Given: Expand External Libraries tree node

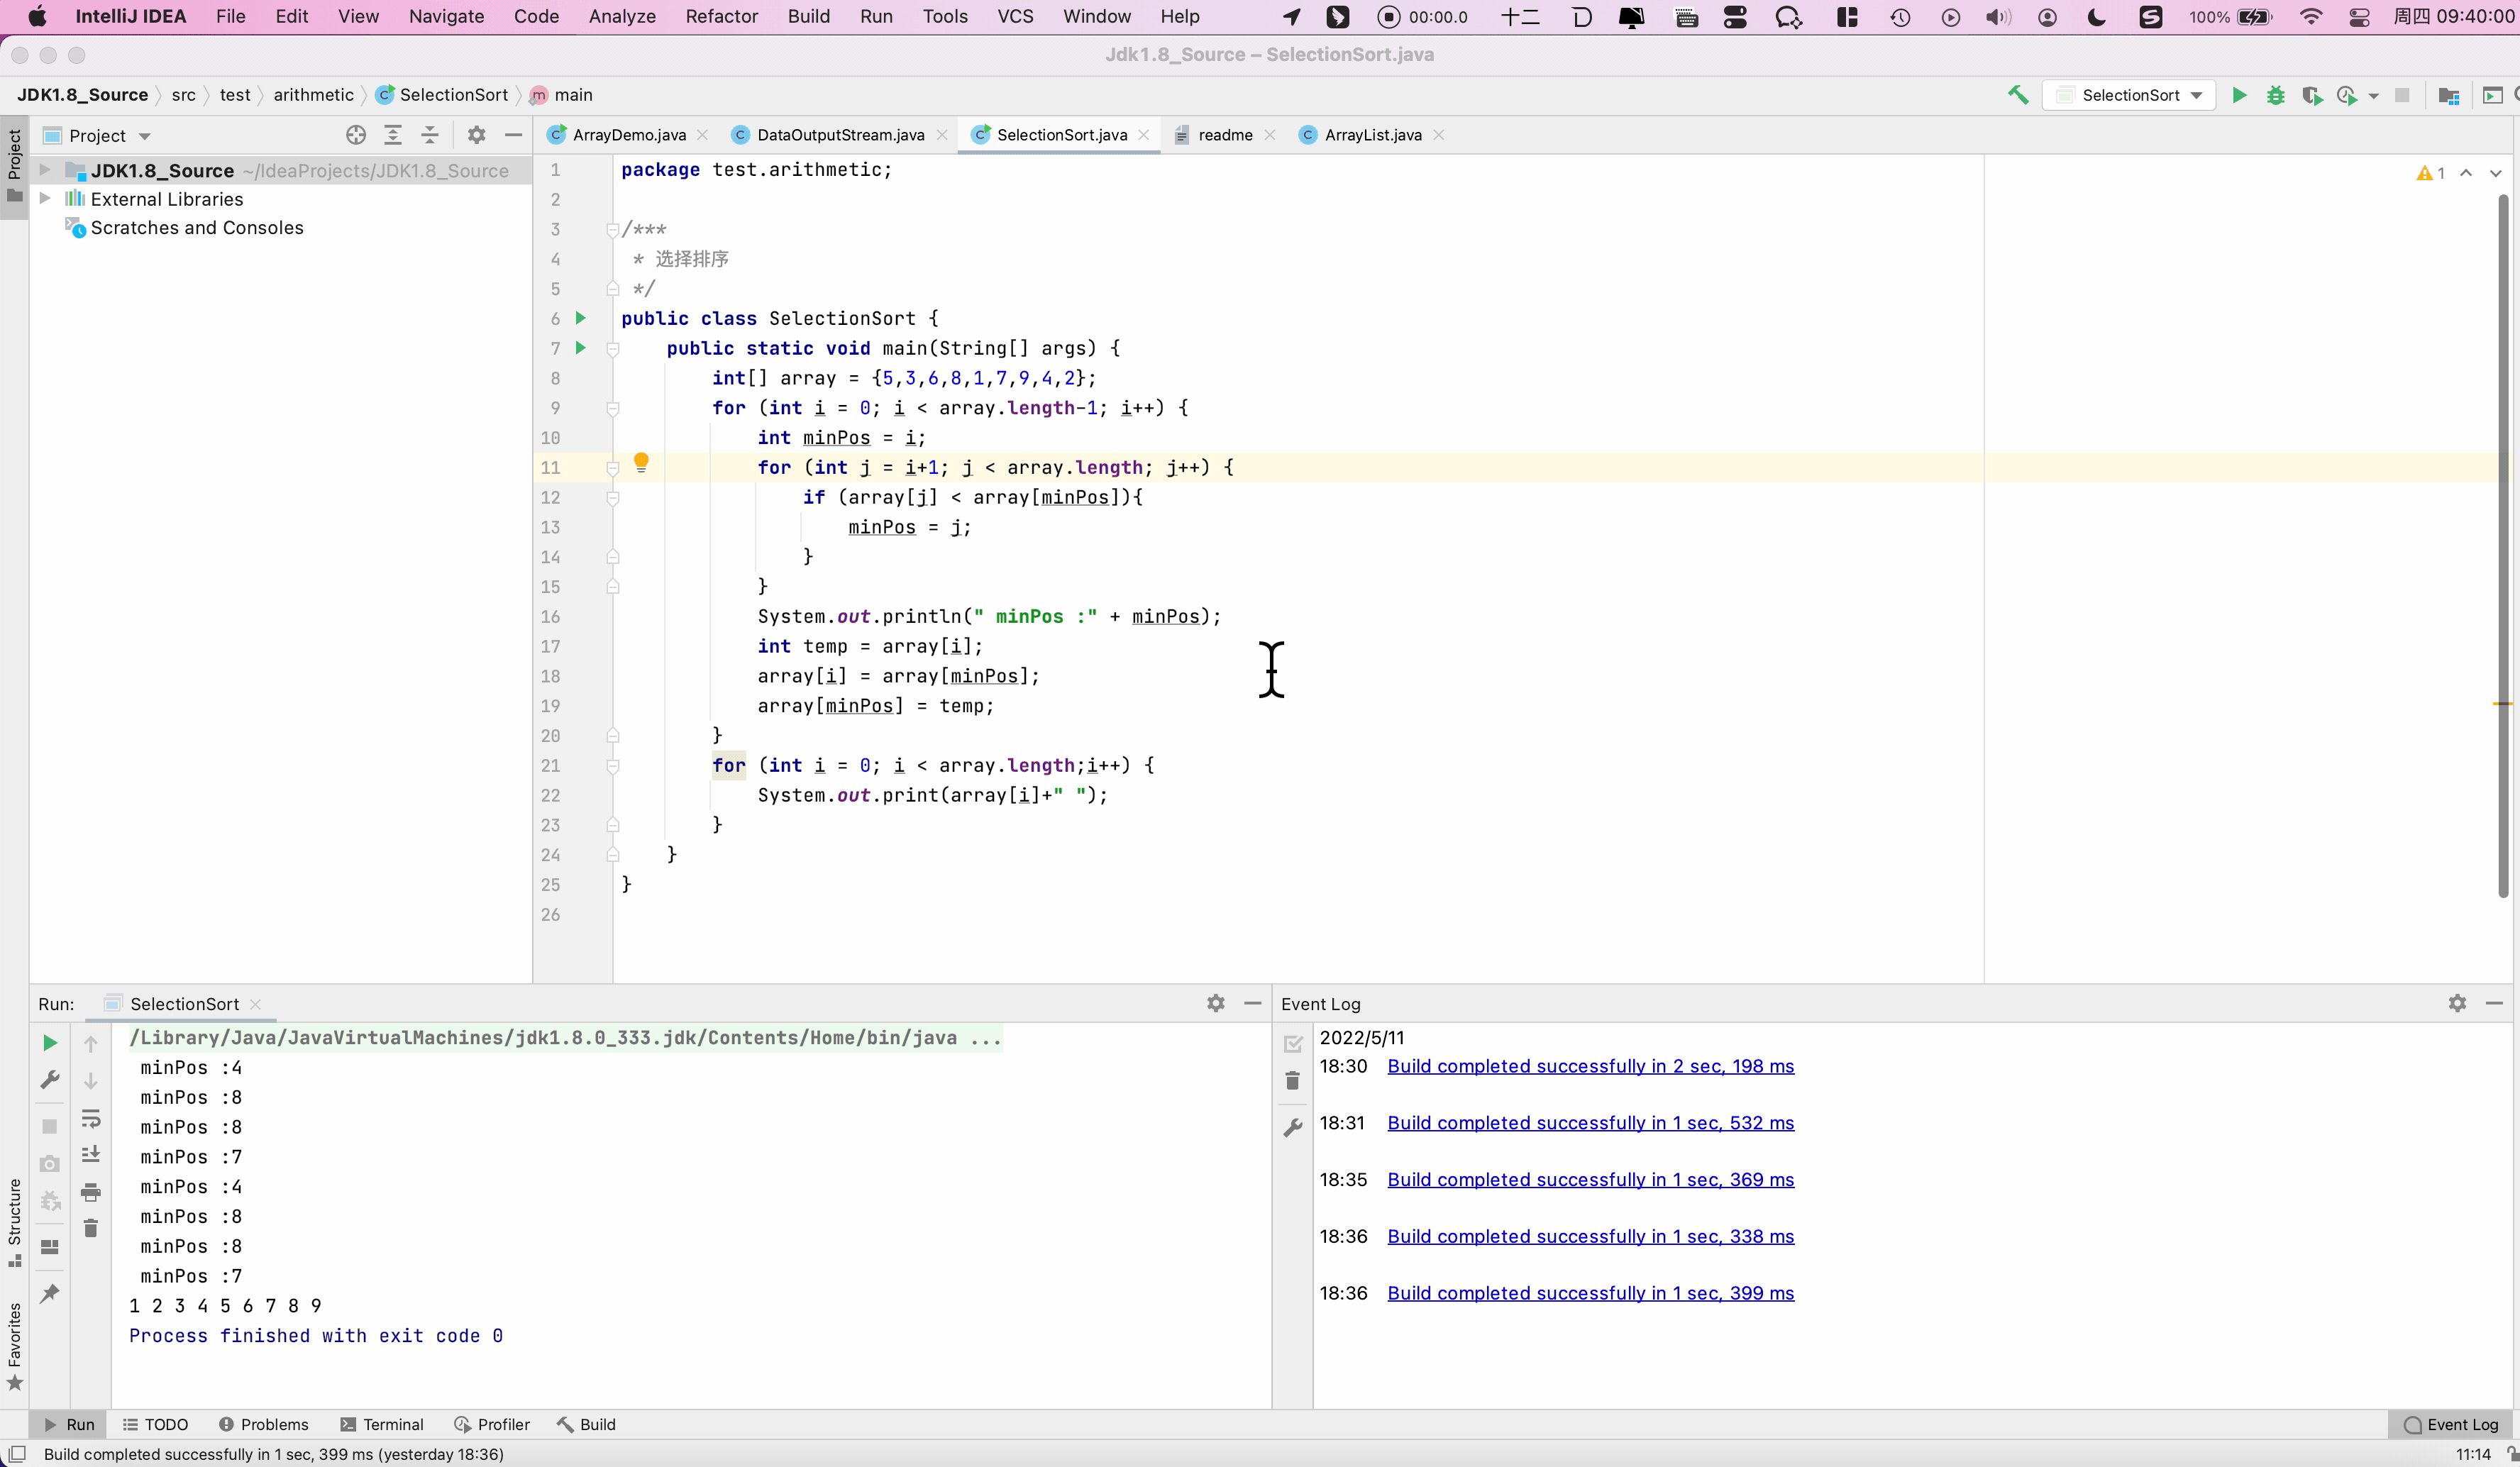Looking at the screenshot, I should click(45, 199).
